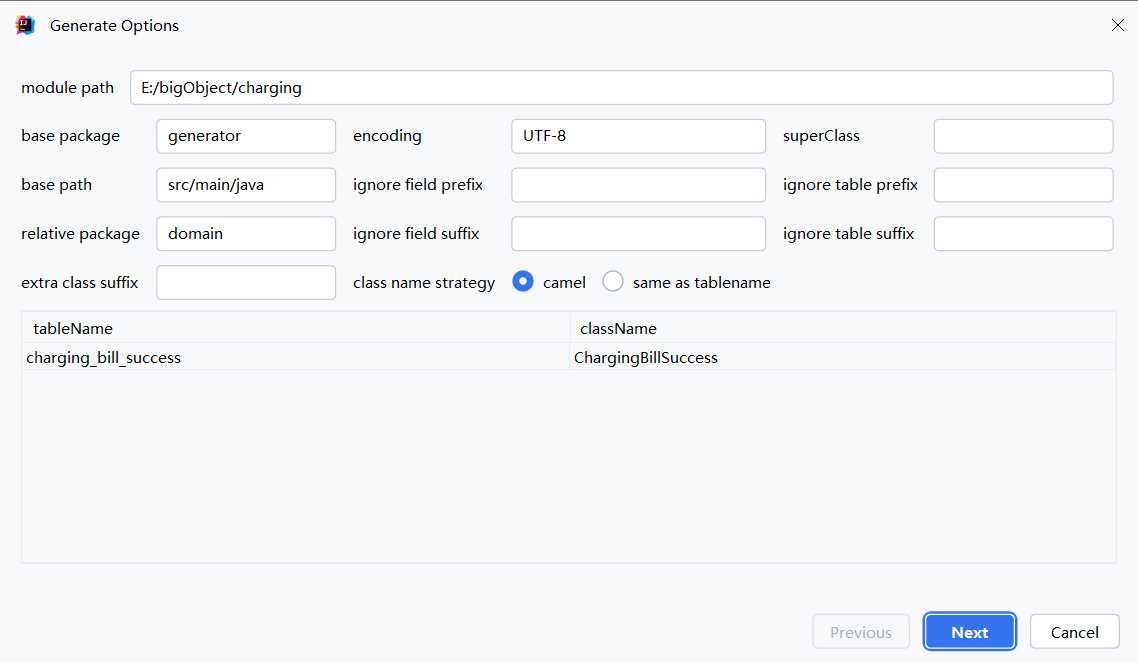
Task: Focus the ignore table prefix field
Action: (x=1023, y=185)
